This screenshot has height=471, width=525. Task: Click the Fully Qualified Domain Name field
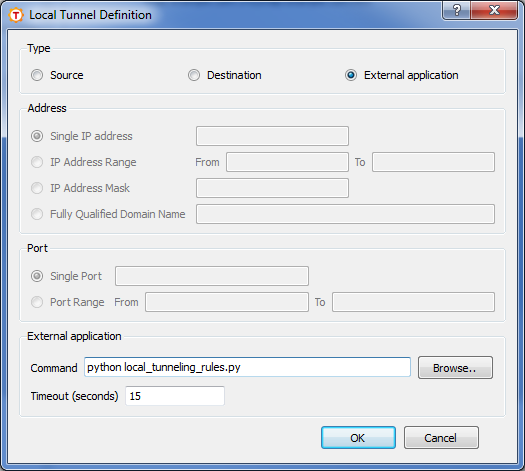(x=345, y=214)
